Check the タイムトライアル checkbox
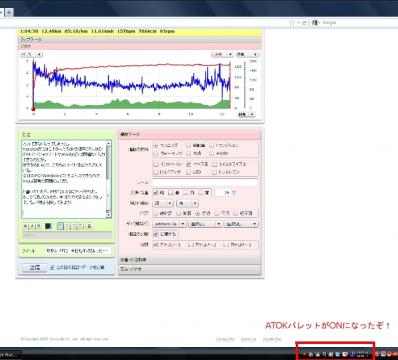Viewport: 398px width, 360px height. [214, 164]
